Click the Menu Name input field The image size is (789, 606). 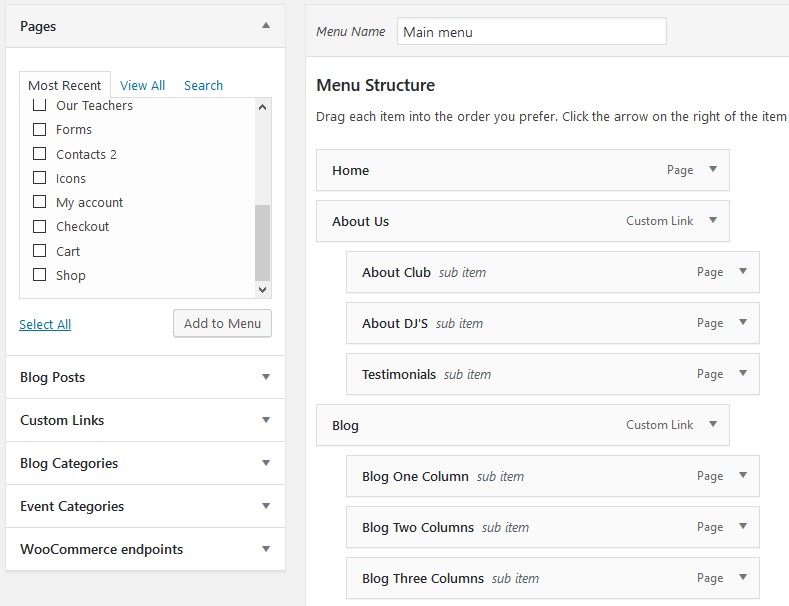click(x=532, y=31)
